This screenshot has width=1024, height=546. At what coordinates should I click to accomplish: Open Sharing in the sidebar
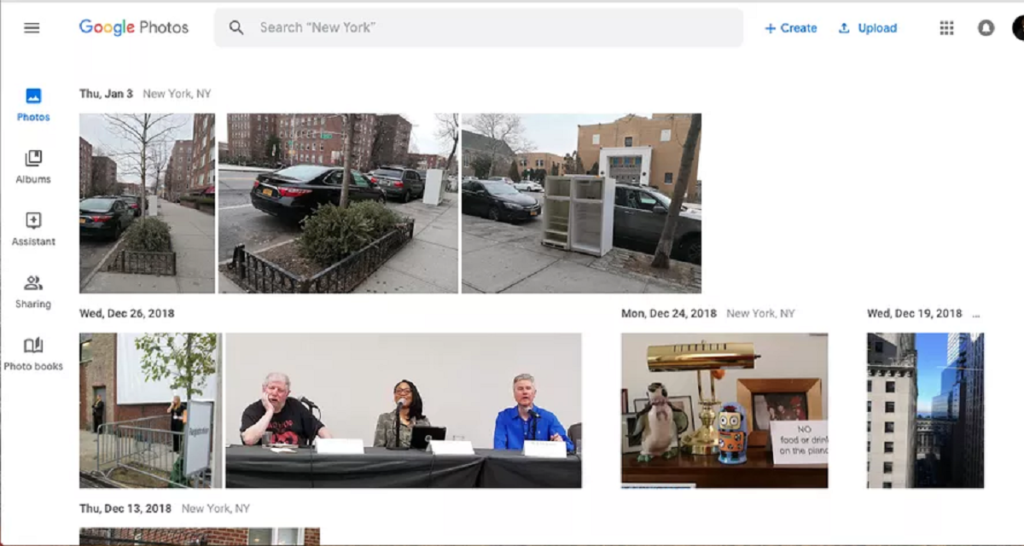point(33,290)
